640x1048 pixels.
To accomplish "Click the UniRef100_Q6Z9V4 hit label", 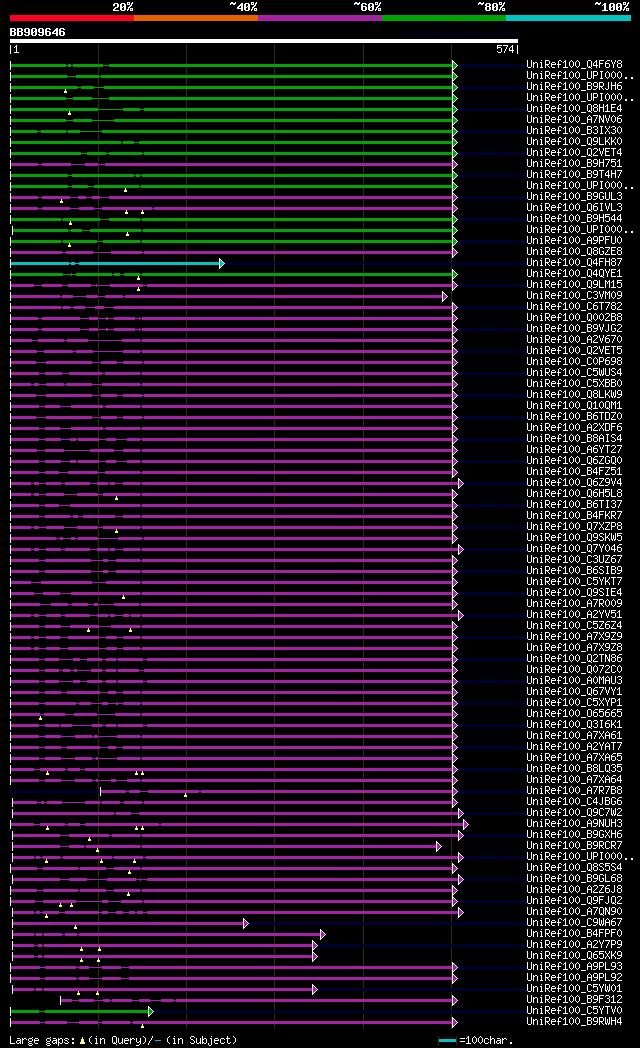I will [574, 483].
